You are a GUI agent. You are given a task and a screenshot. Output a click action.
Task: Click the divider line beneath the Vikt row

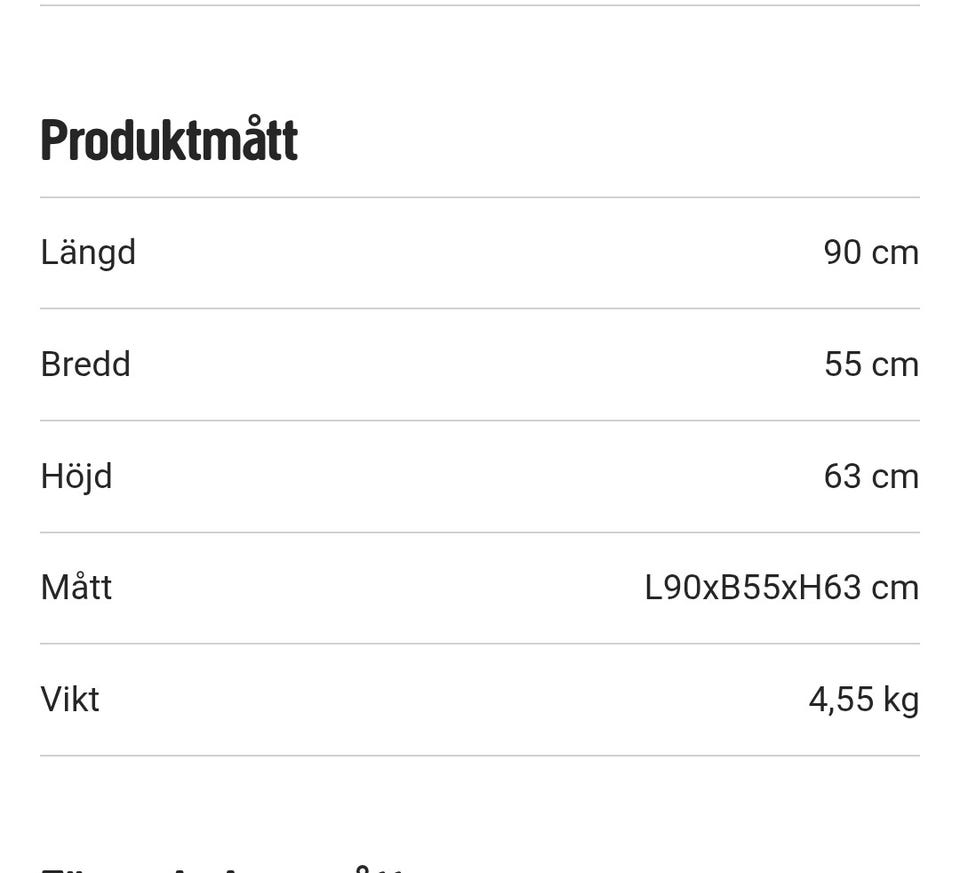(x=480, y=755)
